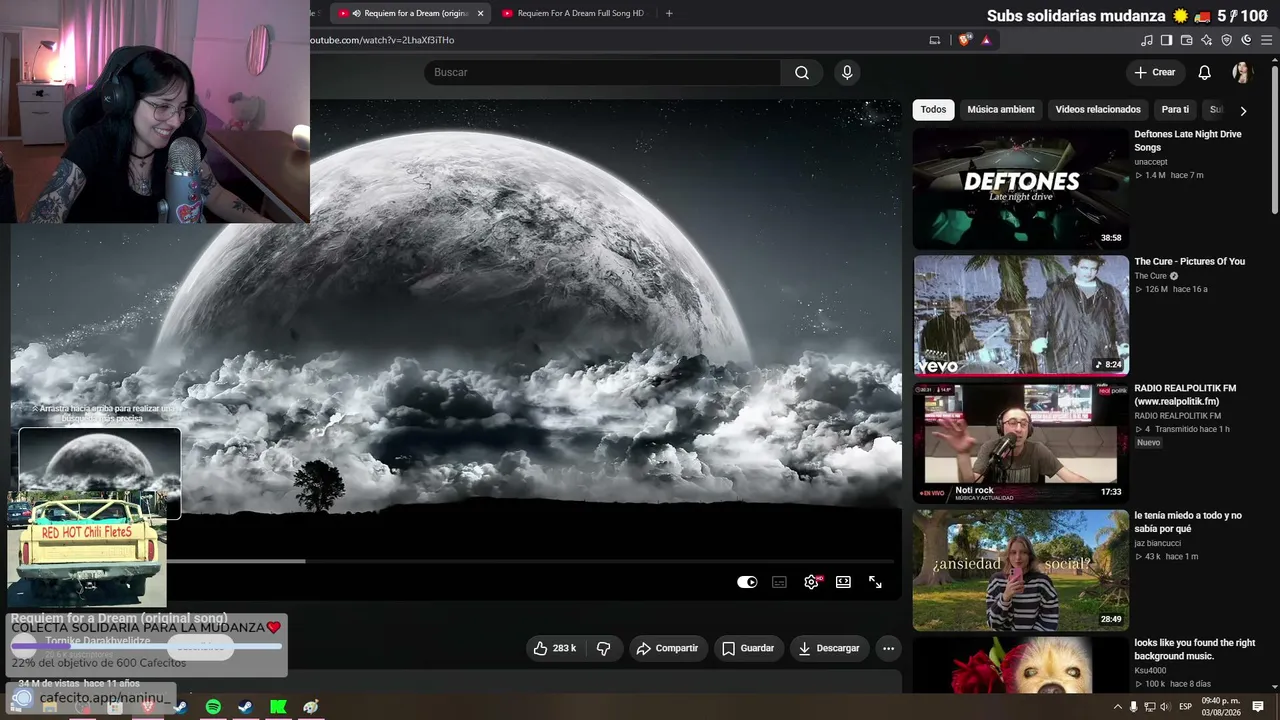Image resolution: width=1280 pixels, height=720 pixels.
Task: Open the Brave Wallet icon
Action: [x=1187, y=40]
